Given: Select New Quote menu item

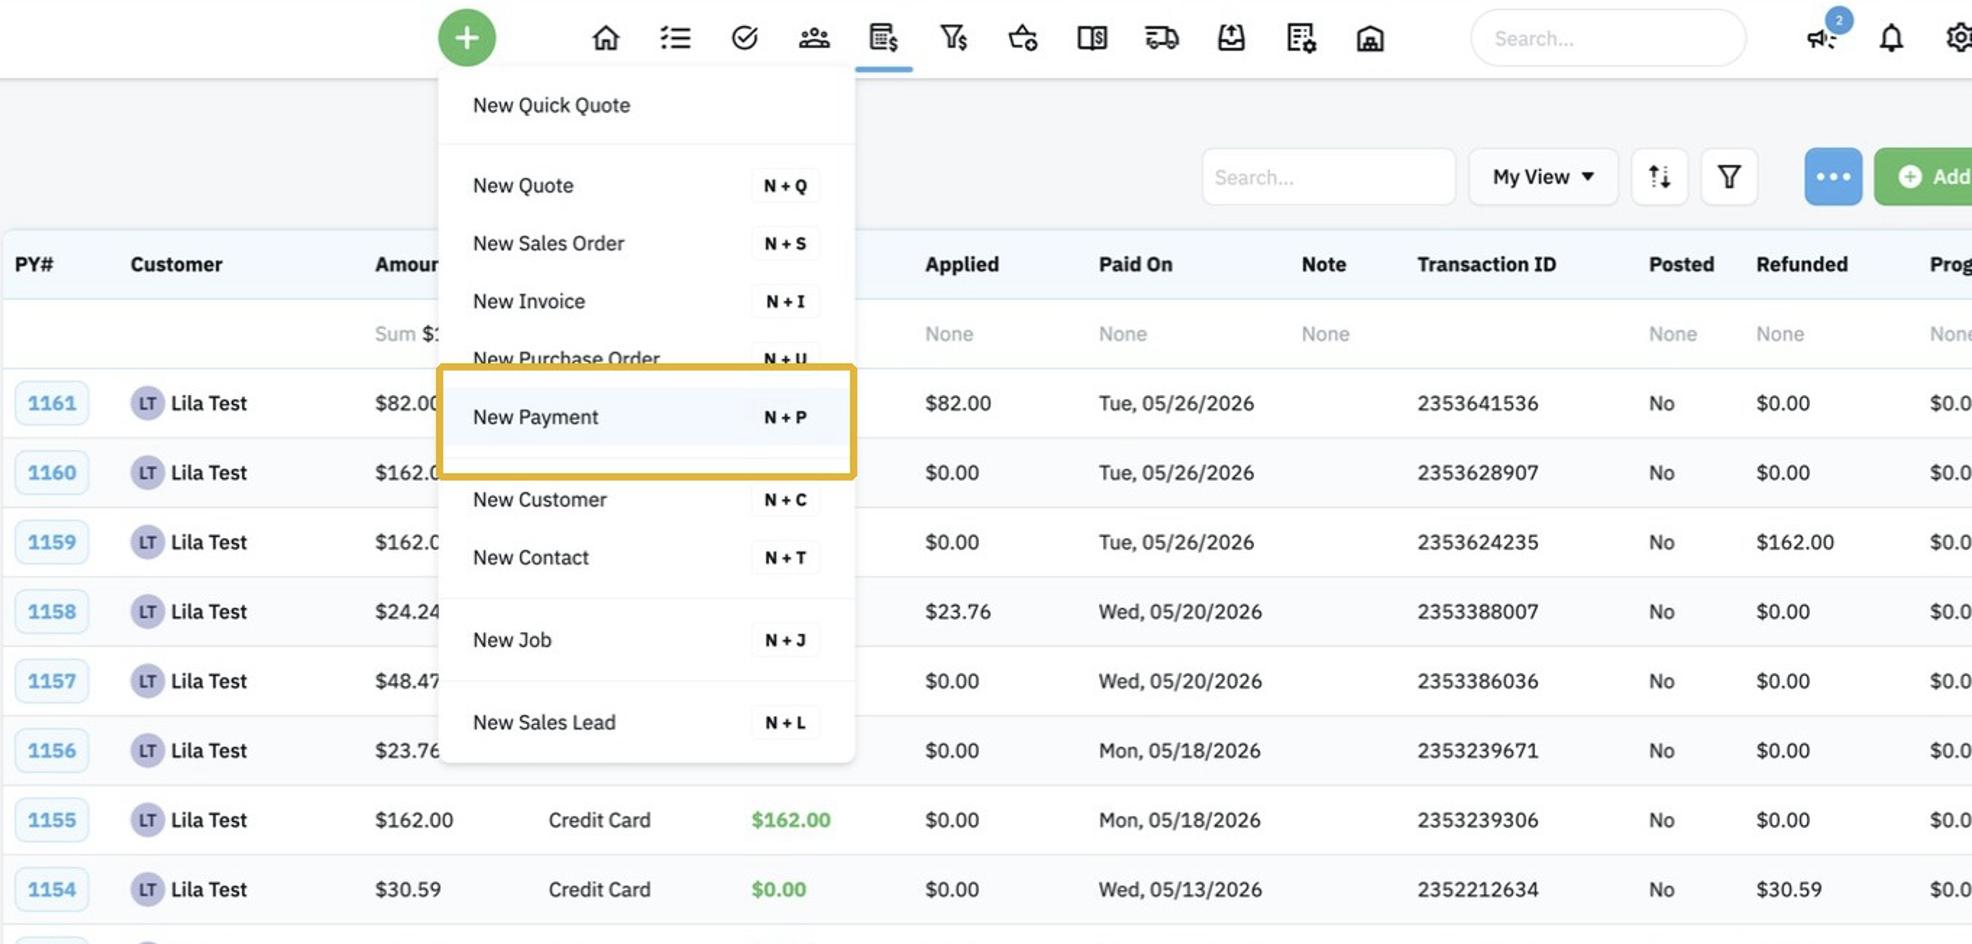Looking at the screenshot, I should tap(646, 186).
